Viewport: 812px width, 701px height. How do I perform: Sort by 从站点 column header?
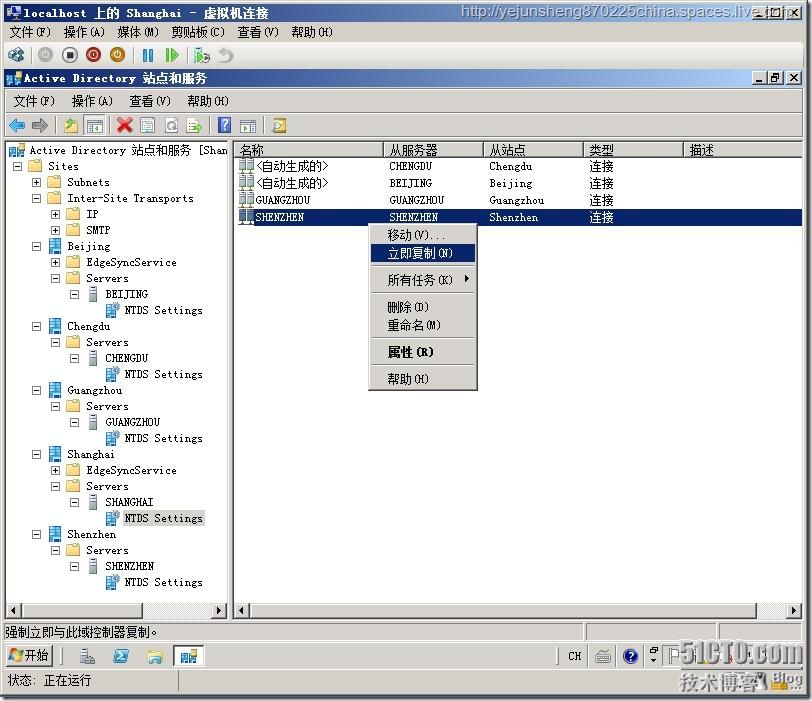533,150
